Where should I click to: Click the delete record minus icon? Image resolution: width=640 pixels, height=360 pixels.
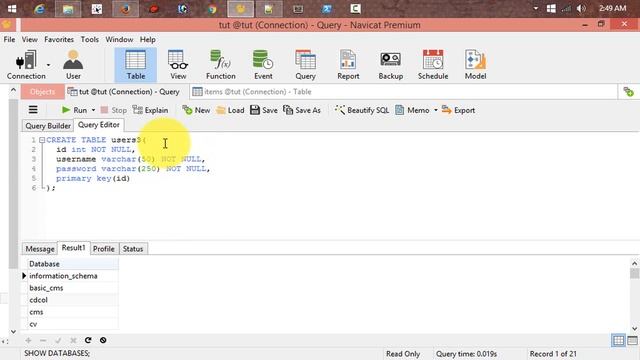click(43, 340)
